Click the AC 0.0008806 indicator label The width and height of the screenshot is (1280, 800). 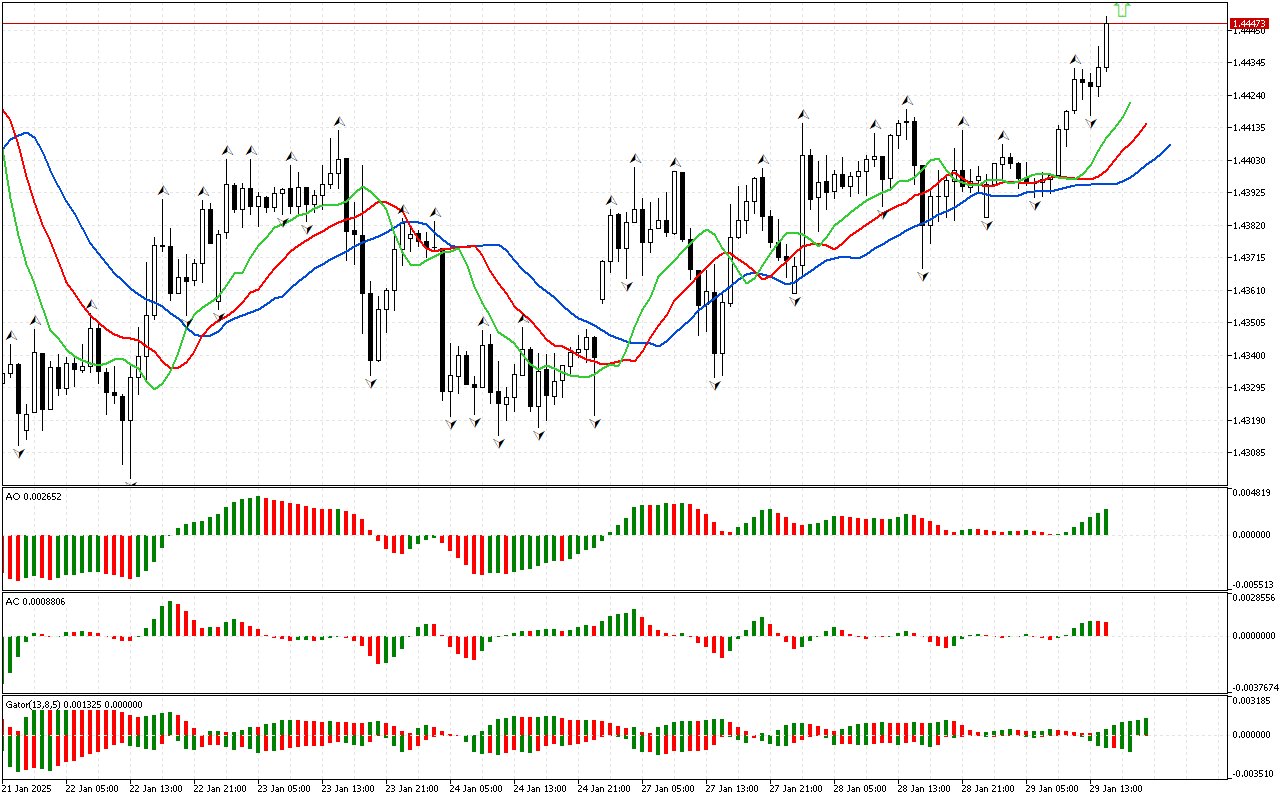35,601
